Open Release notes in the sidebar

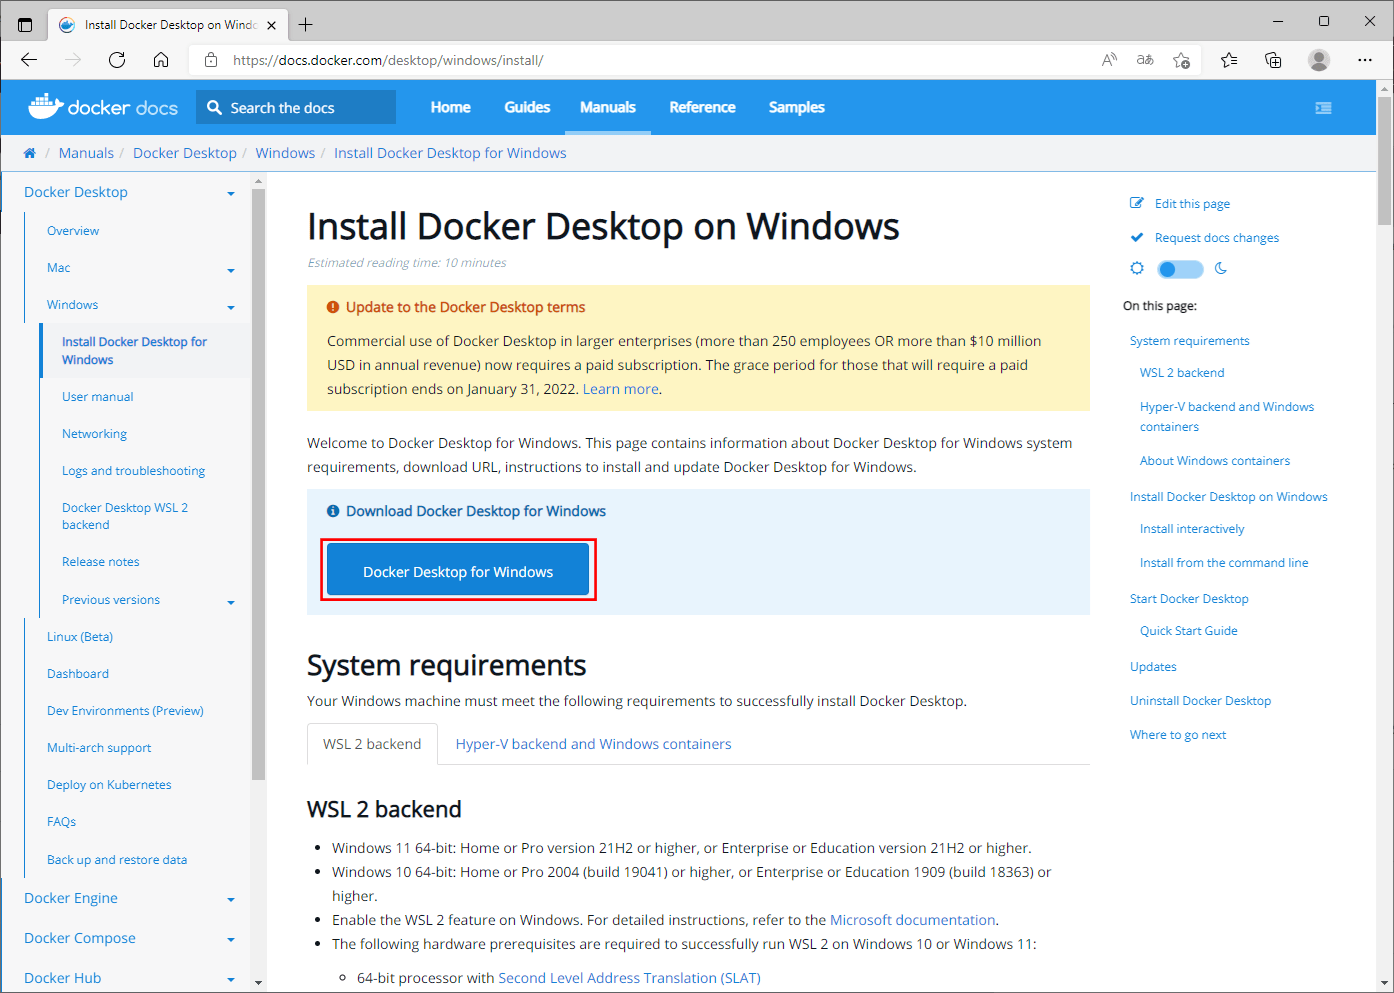click(101, 562)
